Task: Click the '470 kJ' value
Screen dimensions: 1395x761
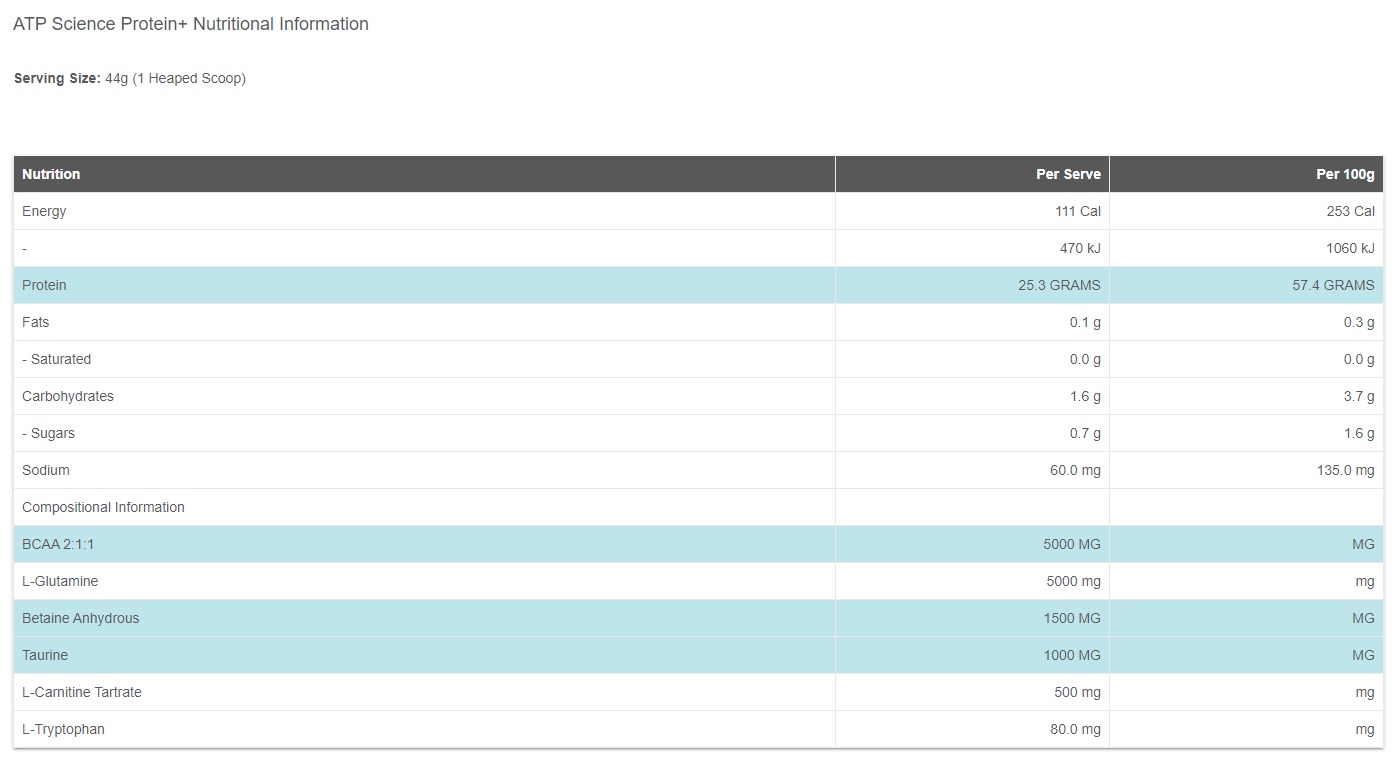Action: point(1080,248)
